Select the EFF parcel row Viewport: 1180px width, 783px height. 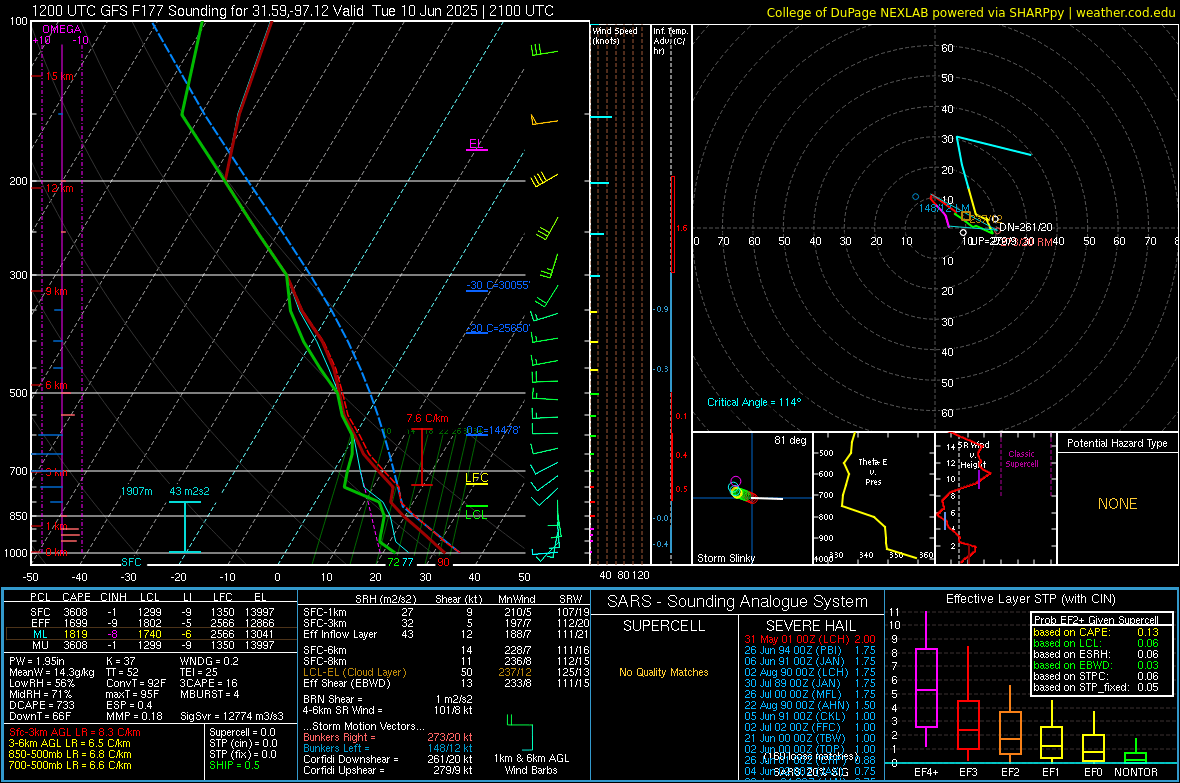pos(150,623)
